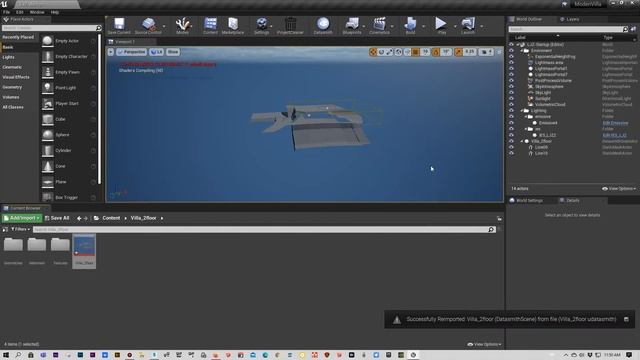
Task: Toggle visibility of LightmassPortal1 in the outliner
Action: (511, 69)
